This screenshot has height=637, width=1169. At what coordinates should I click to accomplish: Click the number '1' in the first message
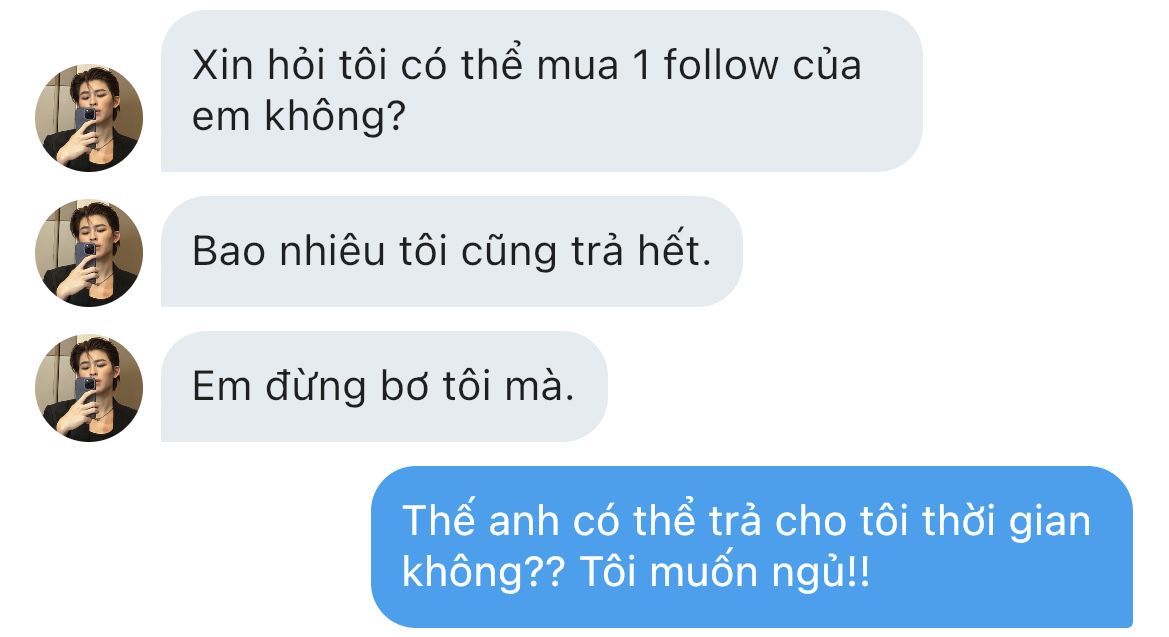pos(641,66)
